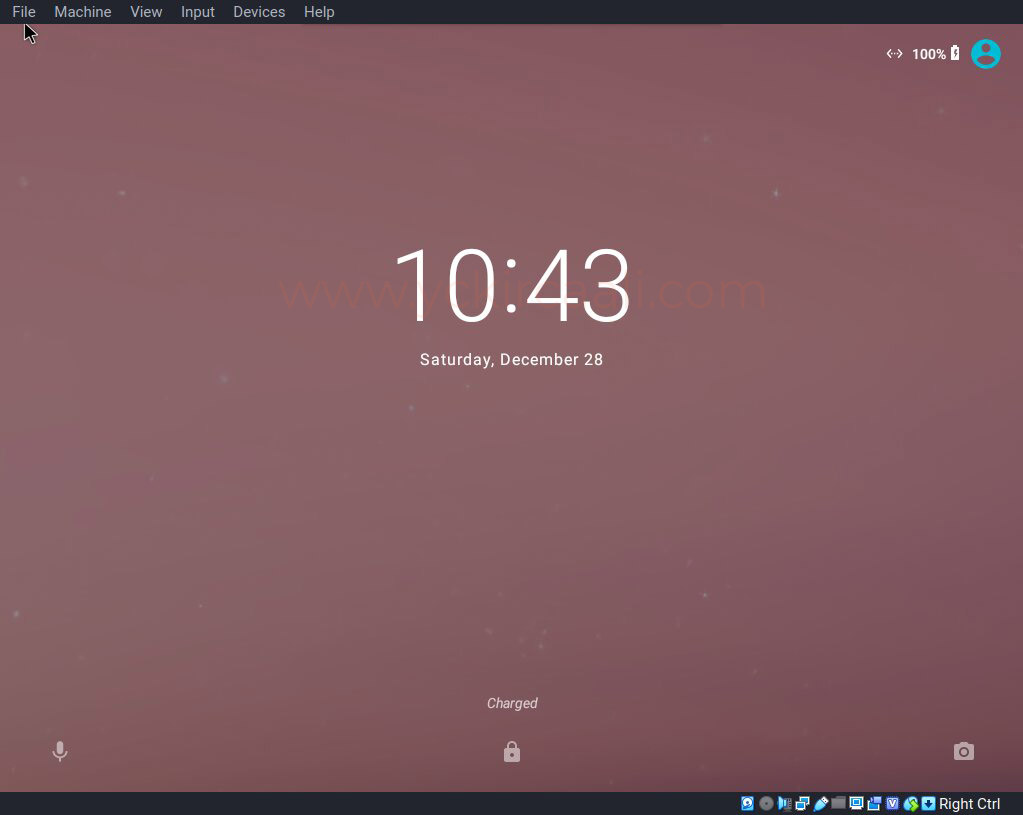Click the Right Ctrl host key label
This screenshot has height=815, width=1023.
coord(969,804)
